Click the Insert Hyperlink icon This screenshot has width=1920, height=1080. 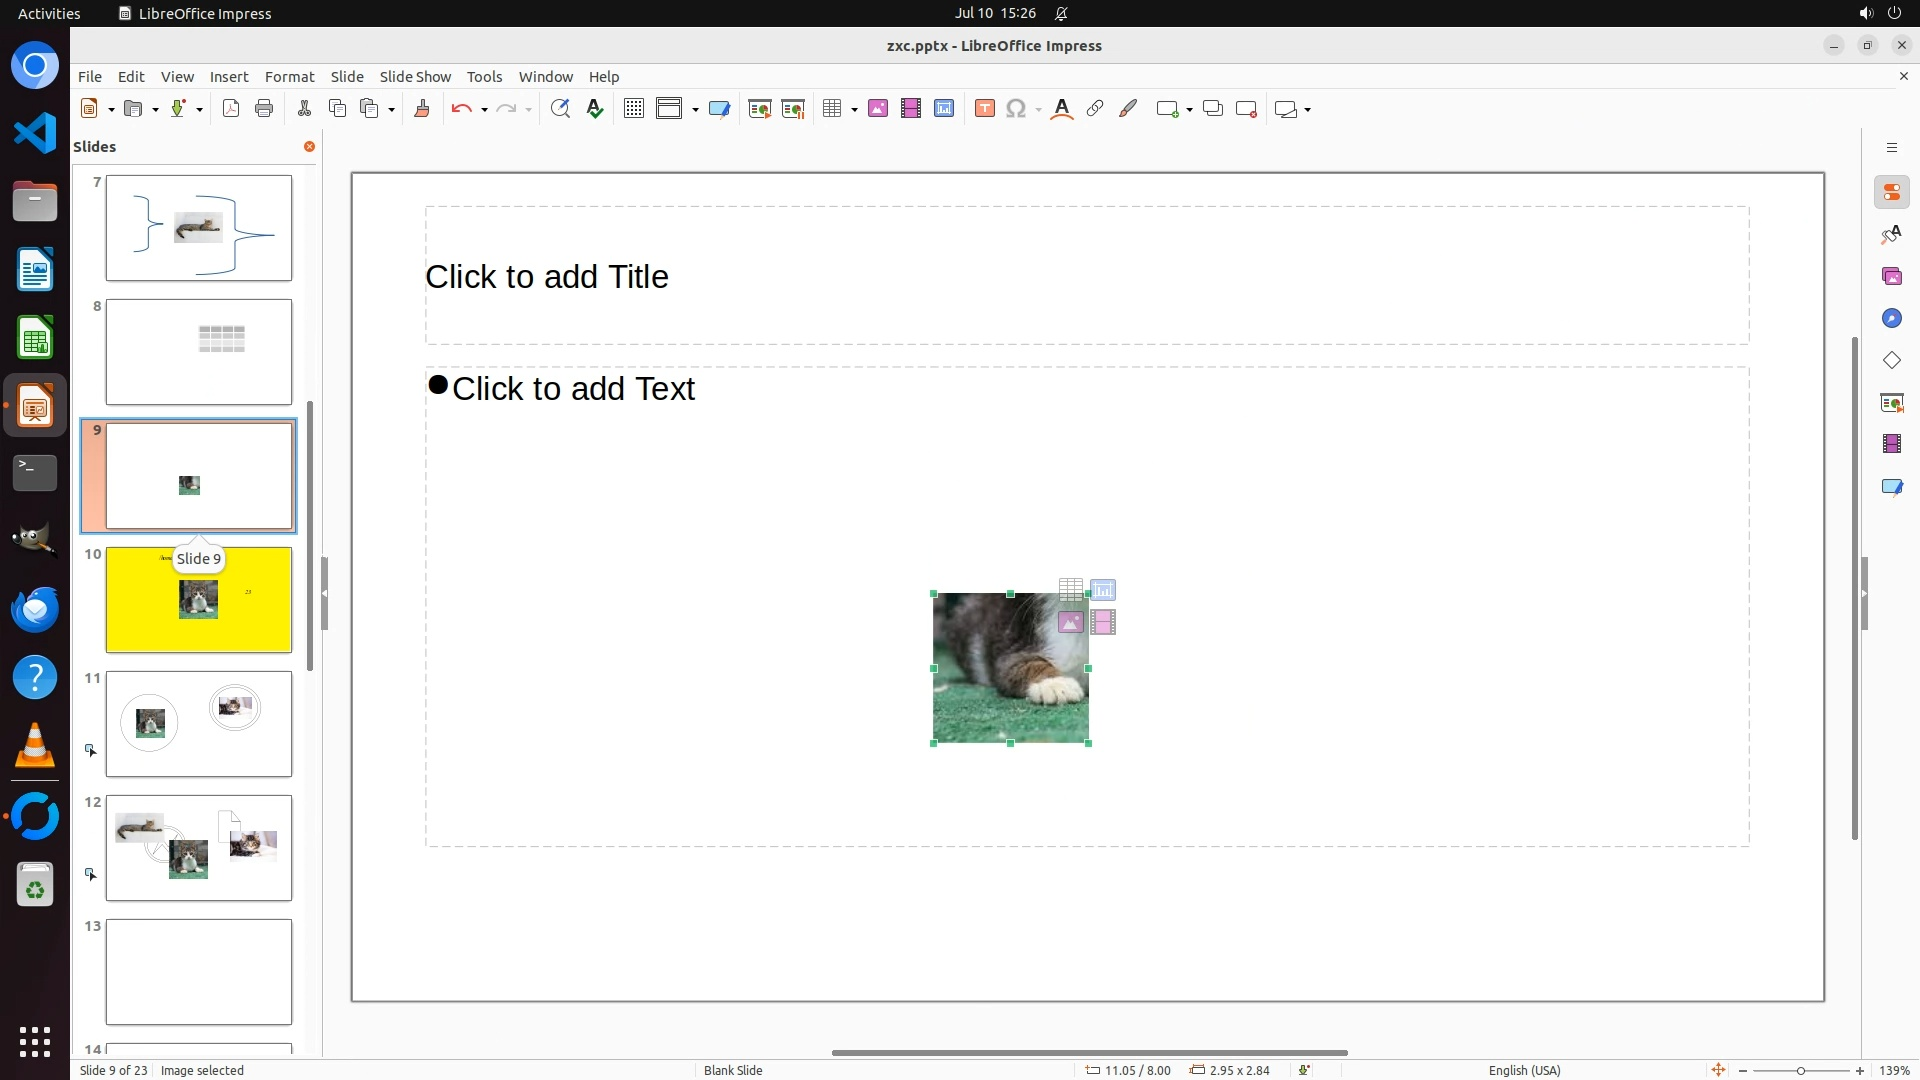pyautogui.click(x=1095, y=109)
